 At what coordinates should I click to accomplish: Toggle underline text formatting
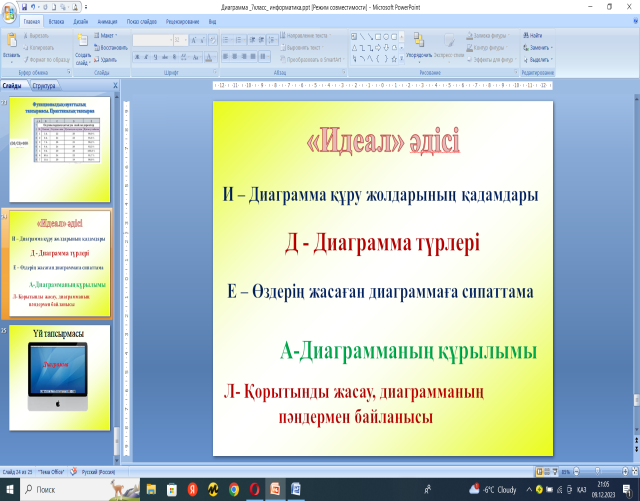[x=155, y=57]
